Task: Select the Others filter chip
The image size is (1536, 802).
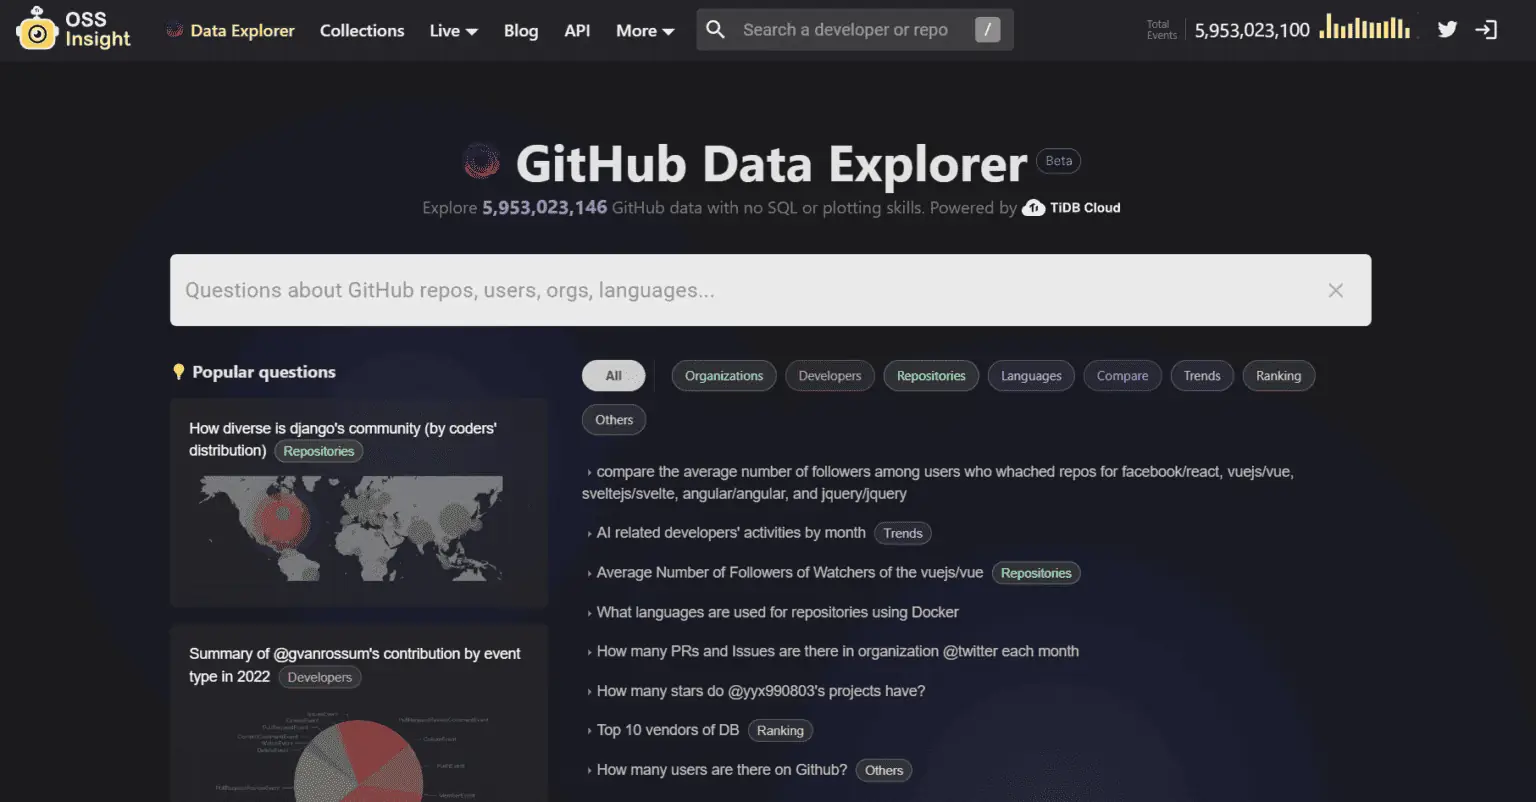Action: coord(614,420)
